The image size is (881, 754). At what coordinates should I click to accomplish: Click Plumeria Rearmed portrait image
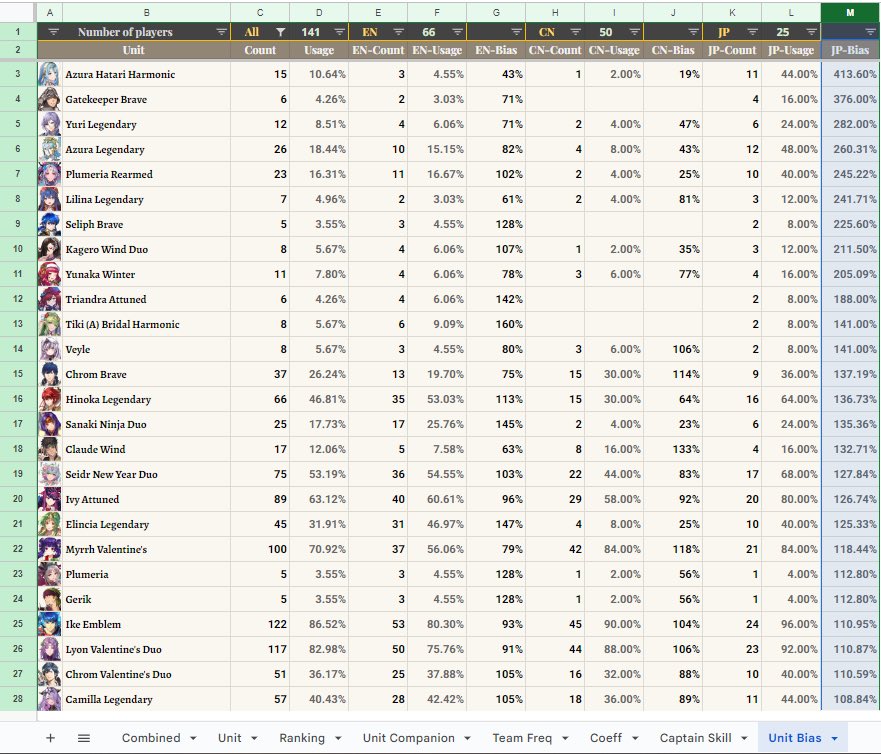coord(49,174)
